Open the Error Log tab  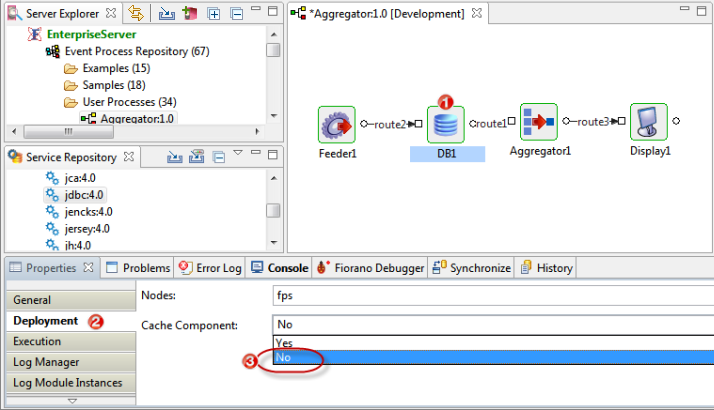click(x=210, y=268)
